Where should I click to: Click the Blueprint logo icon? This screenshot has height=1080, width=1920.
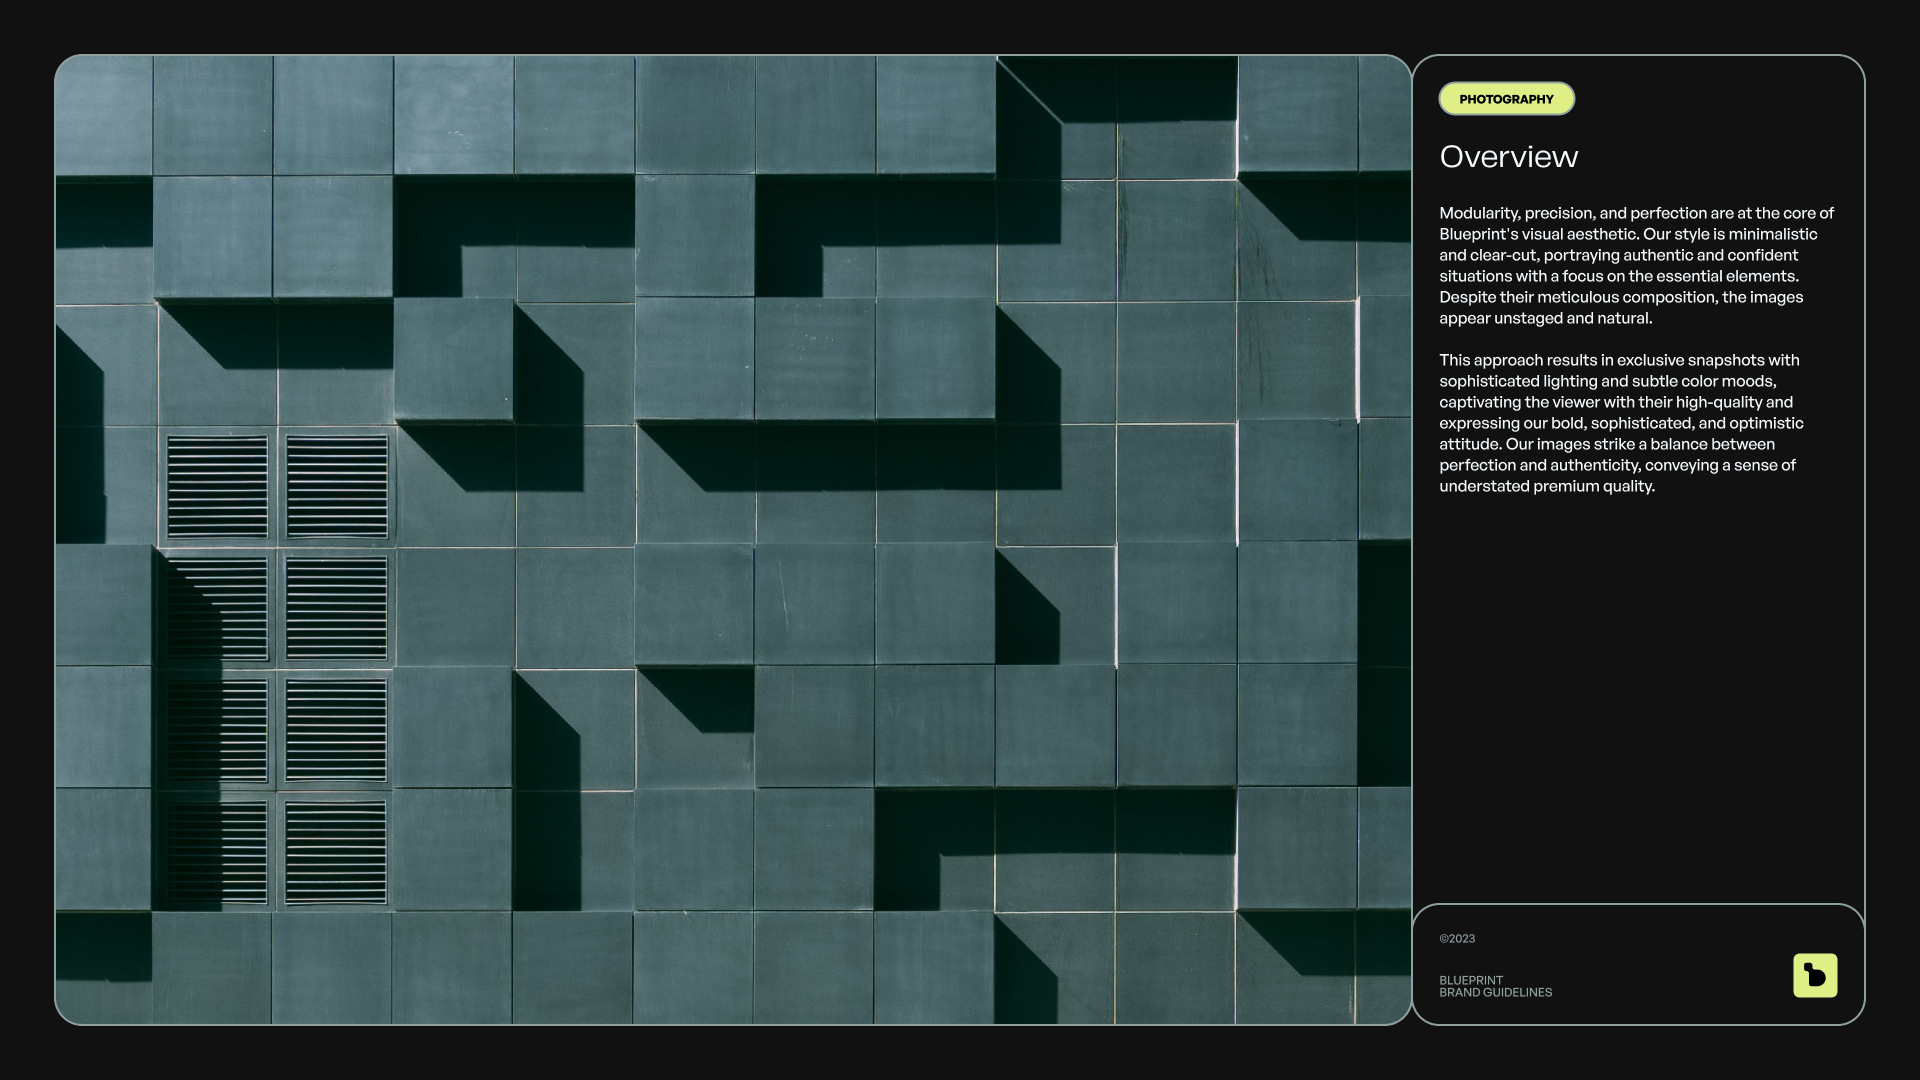[x=1815, y=975]
